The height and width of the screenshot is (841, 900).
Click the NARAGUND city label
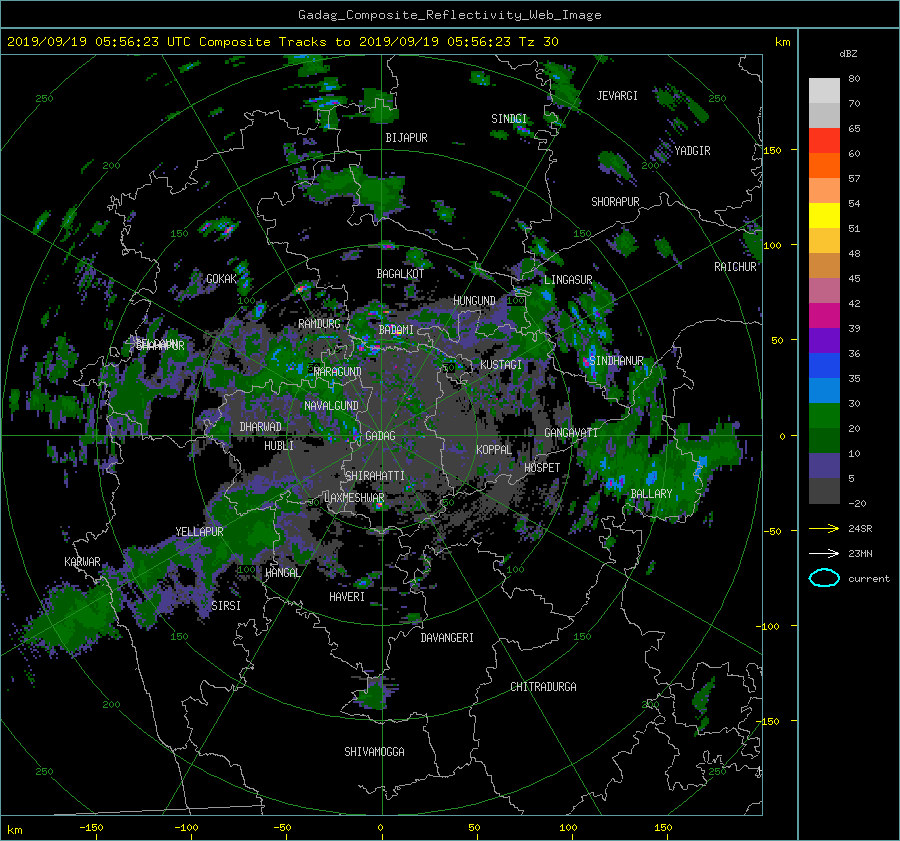pos(338,371)
